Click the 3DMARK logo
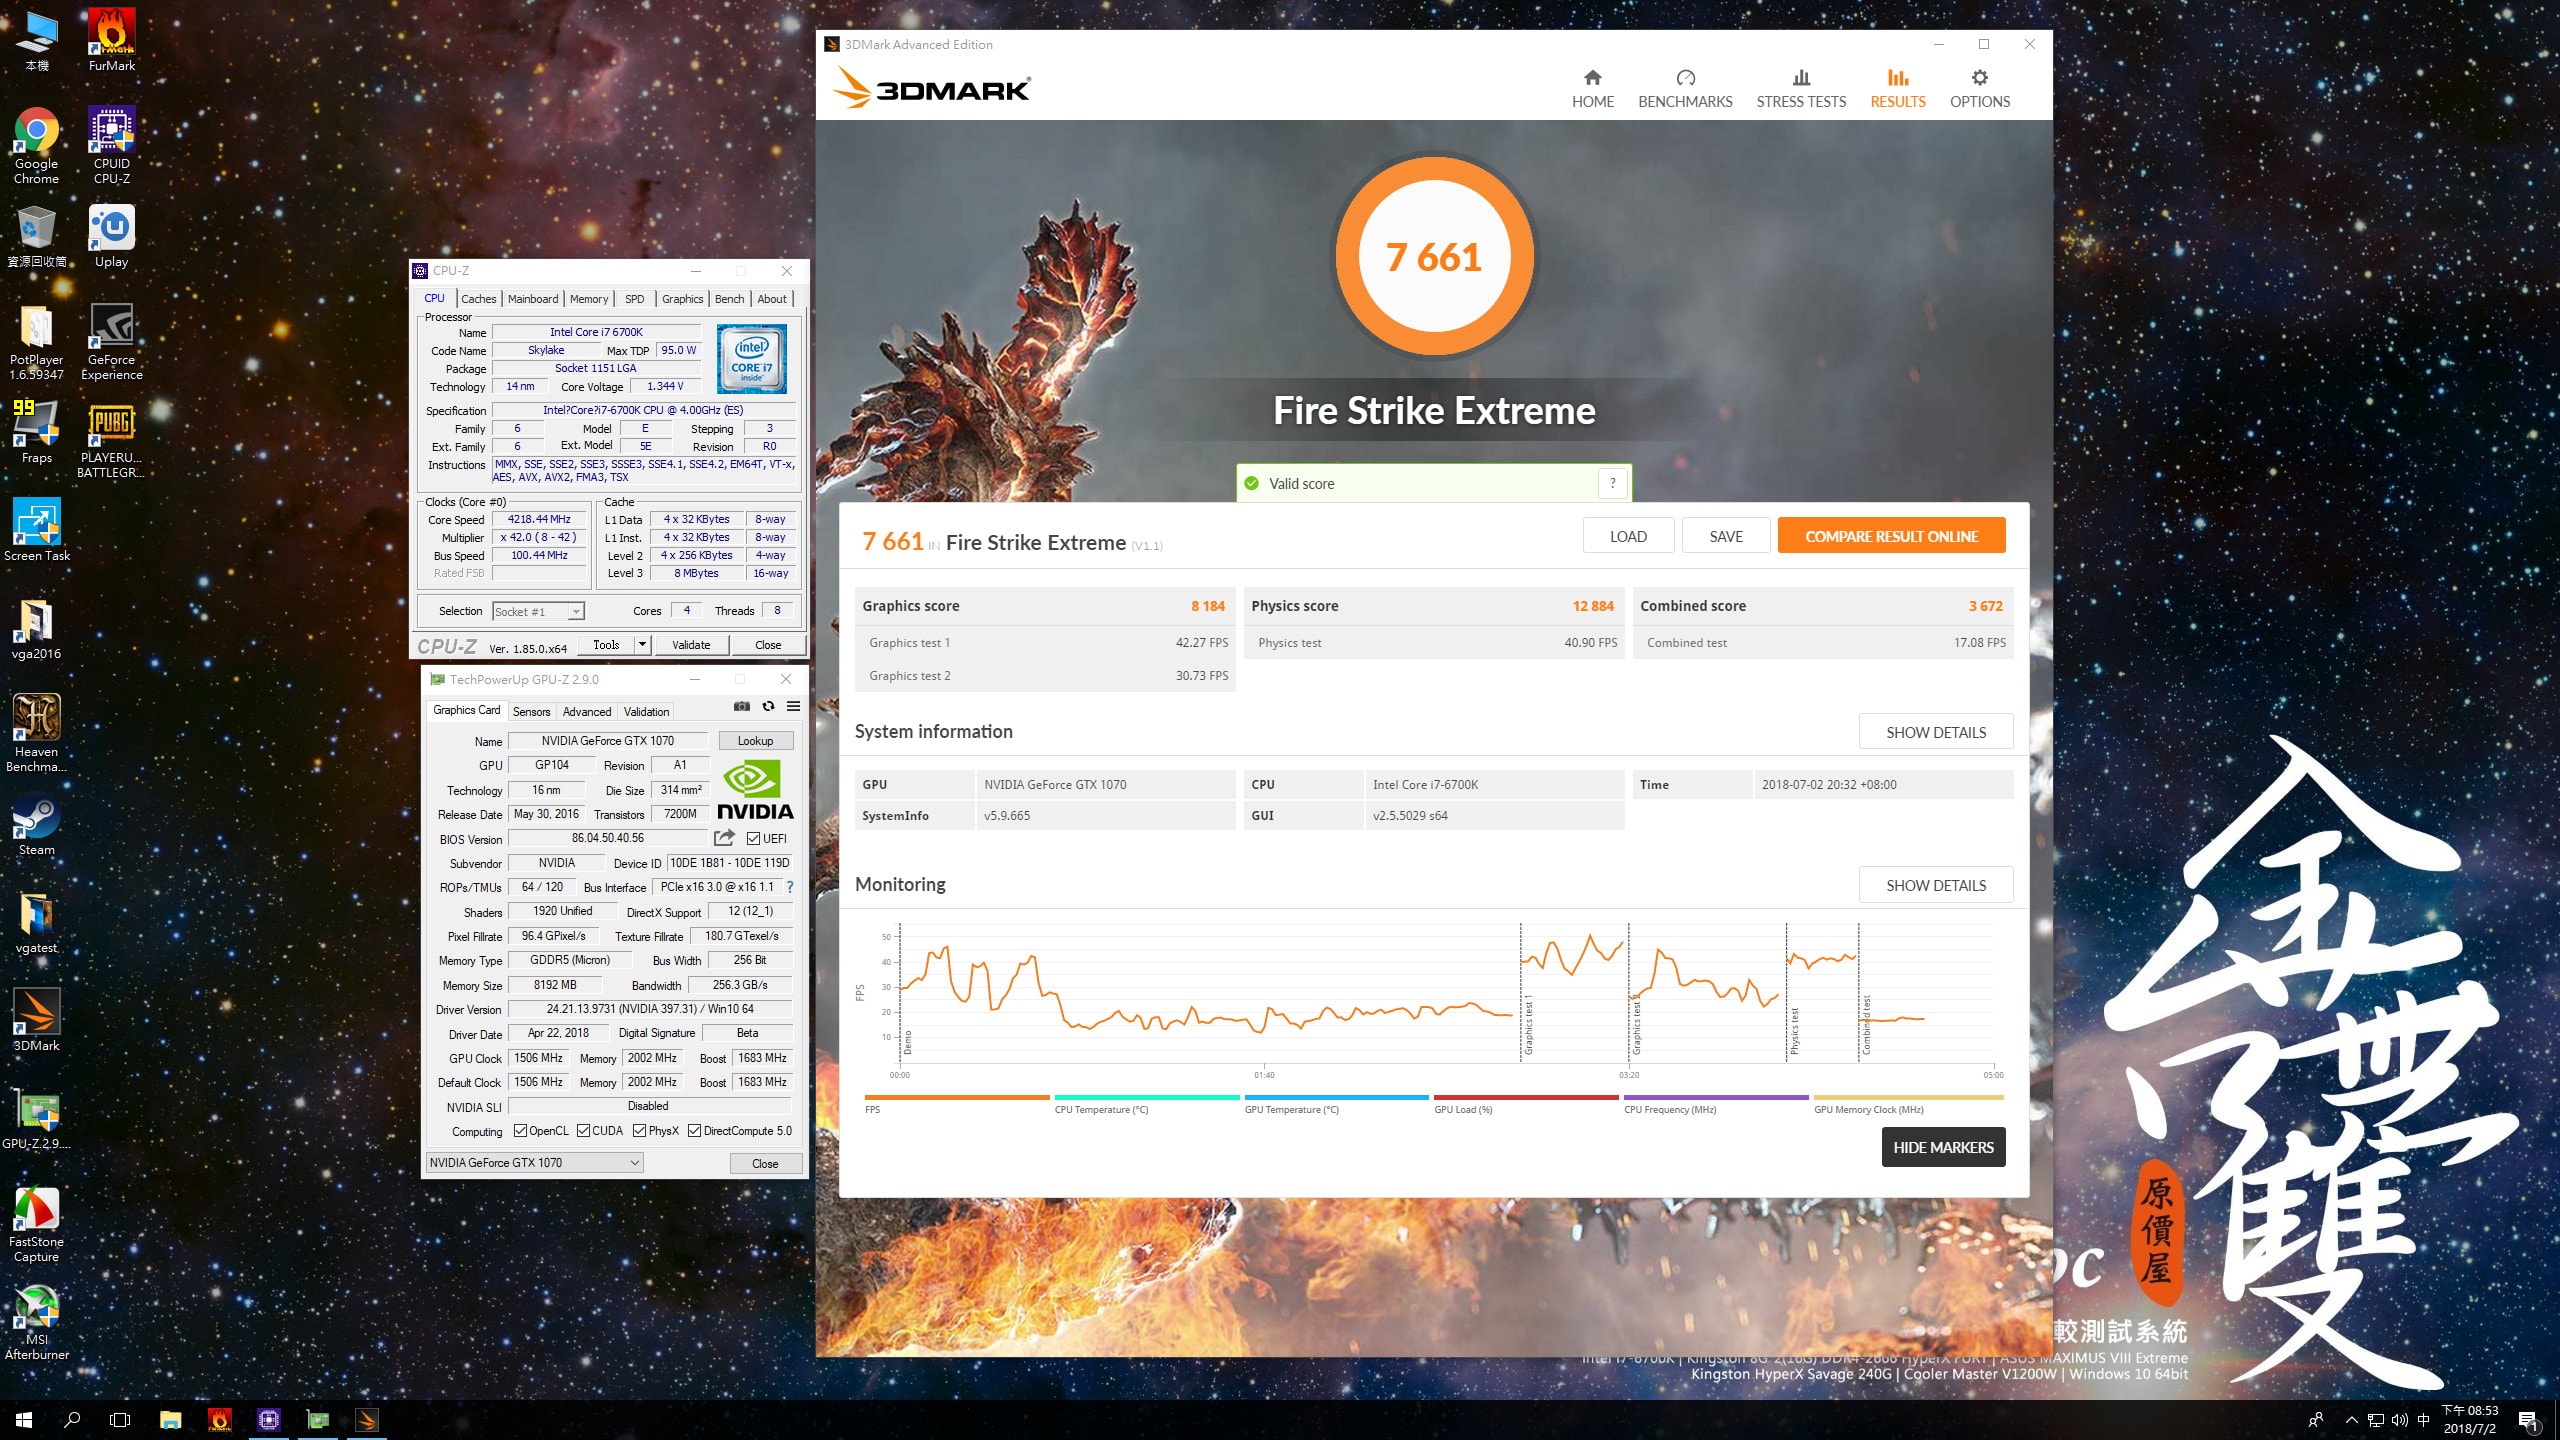Screen dimensions: 2560x1440 pyautogui.click(x=932, y=88)
